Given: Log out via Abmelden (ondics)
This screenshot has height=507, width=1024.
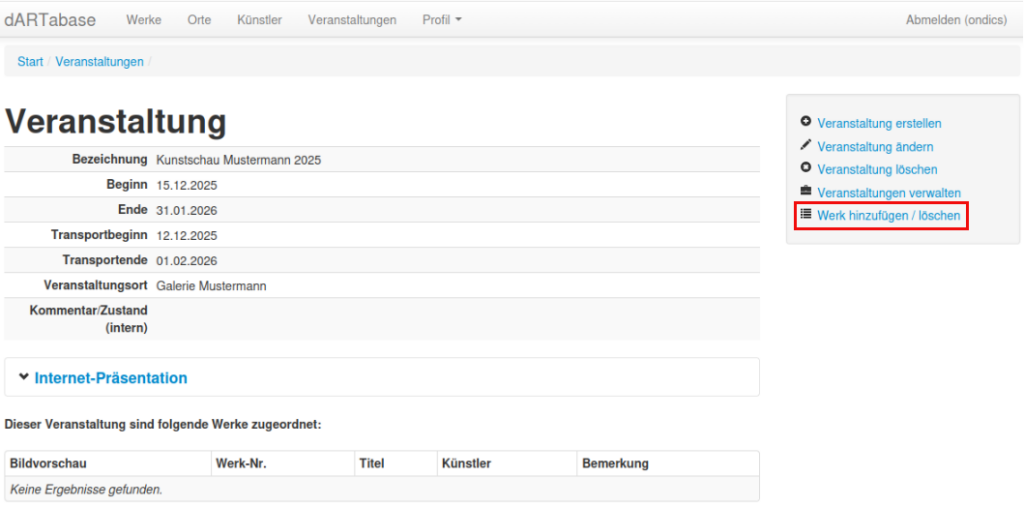Looking at the screenshot, I should 955,20.
